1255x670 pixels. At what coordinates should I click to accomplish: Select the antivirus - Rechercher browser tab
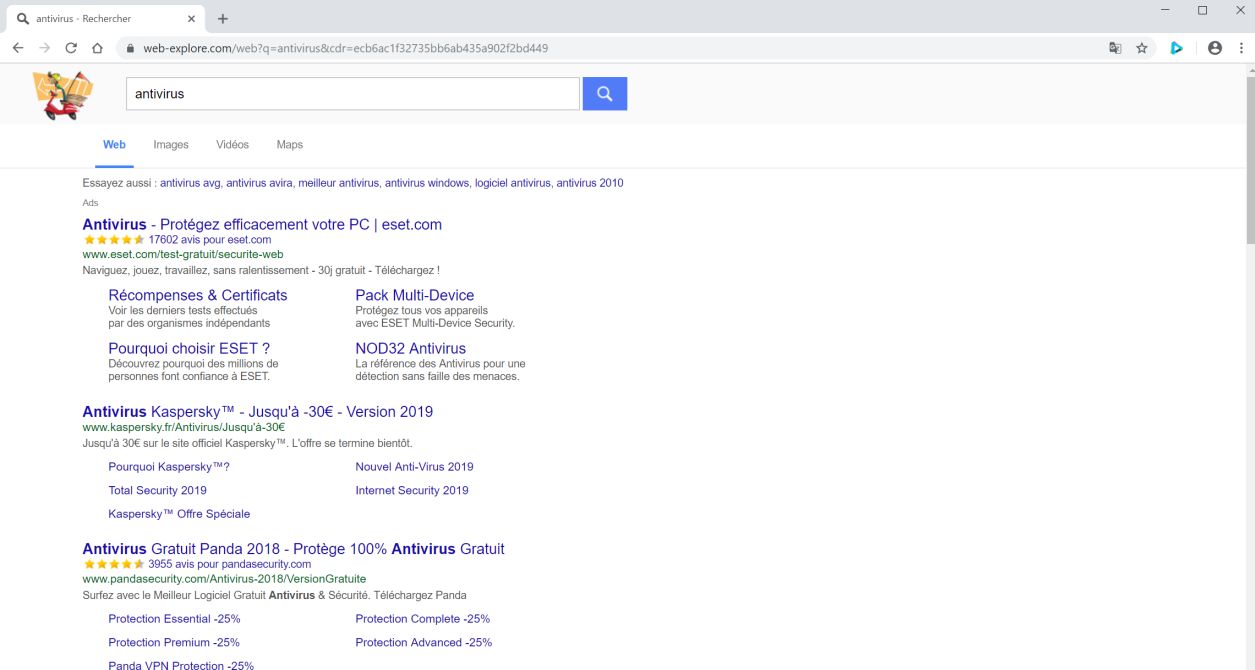point(105,19)
